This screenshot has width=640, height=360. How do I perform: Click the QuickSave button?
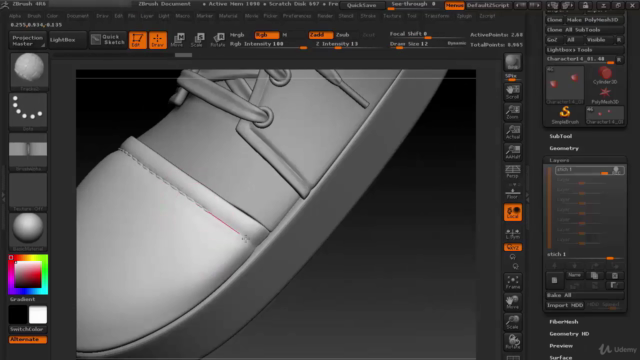tap(362, 5)
